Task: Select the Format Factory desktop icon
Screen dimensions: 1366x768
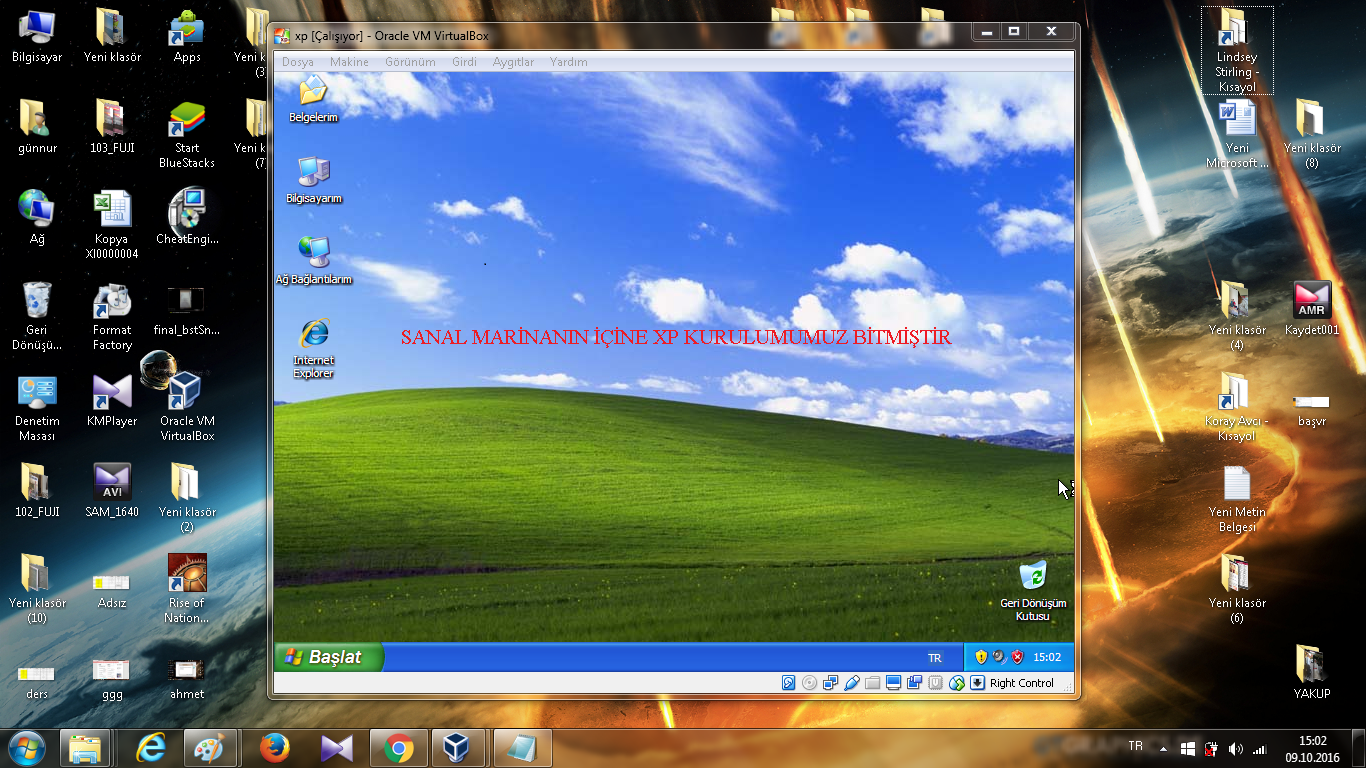Action: 112,316
